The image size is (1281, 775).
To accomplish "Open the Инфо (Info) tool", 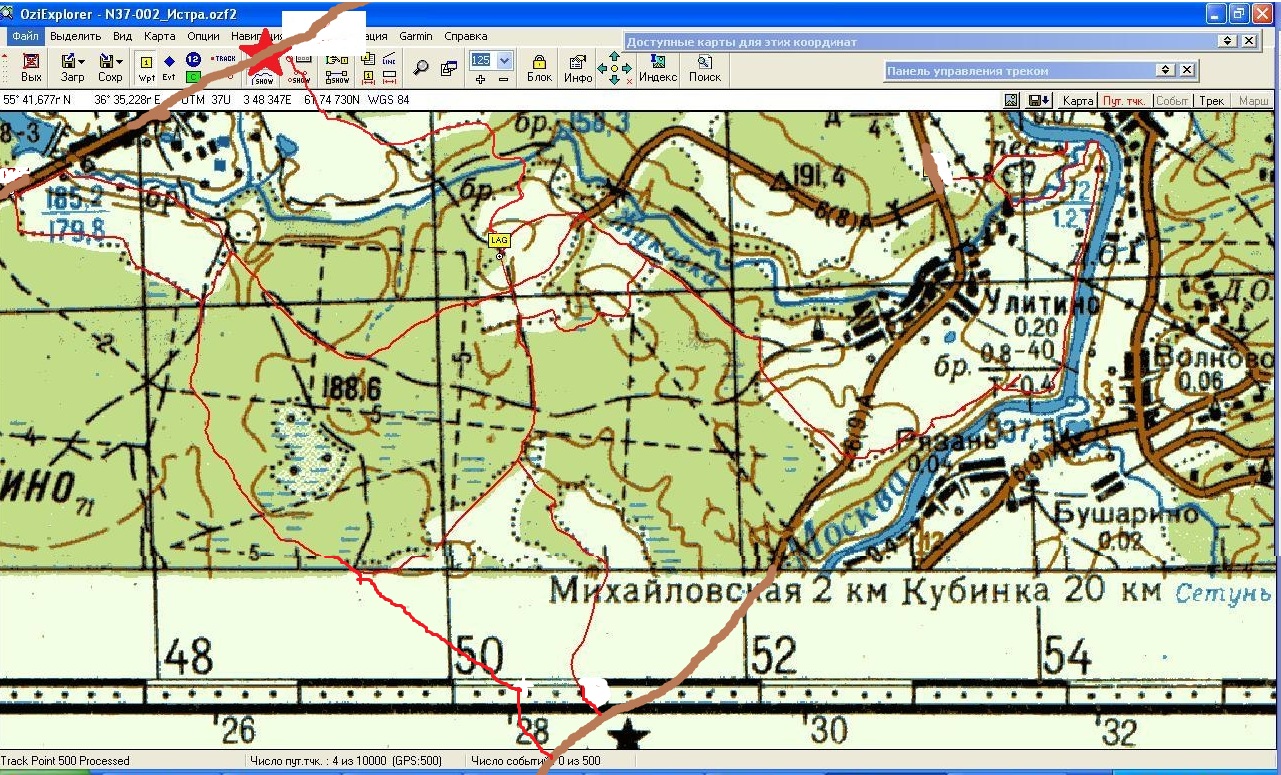I will point(578,67).
